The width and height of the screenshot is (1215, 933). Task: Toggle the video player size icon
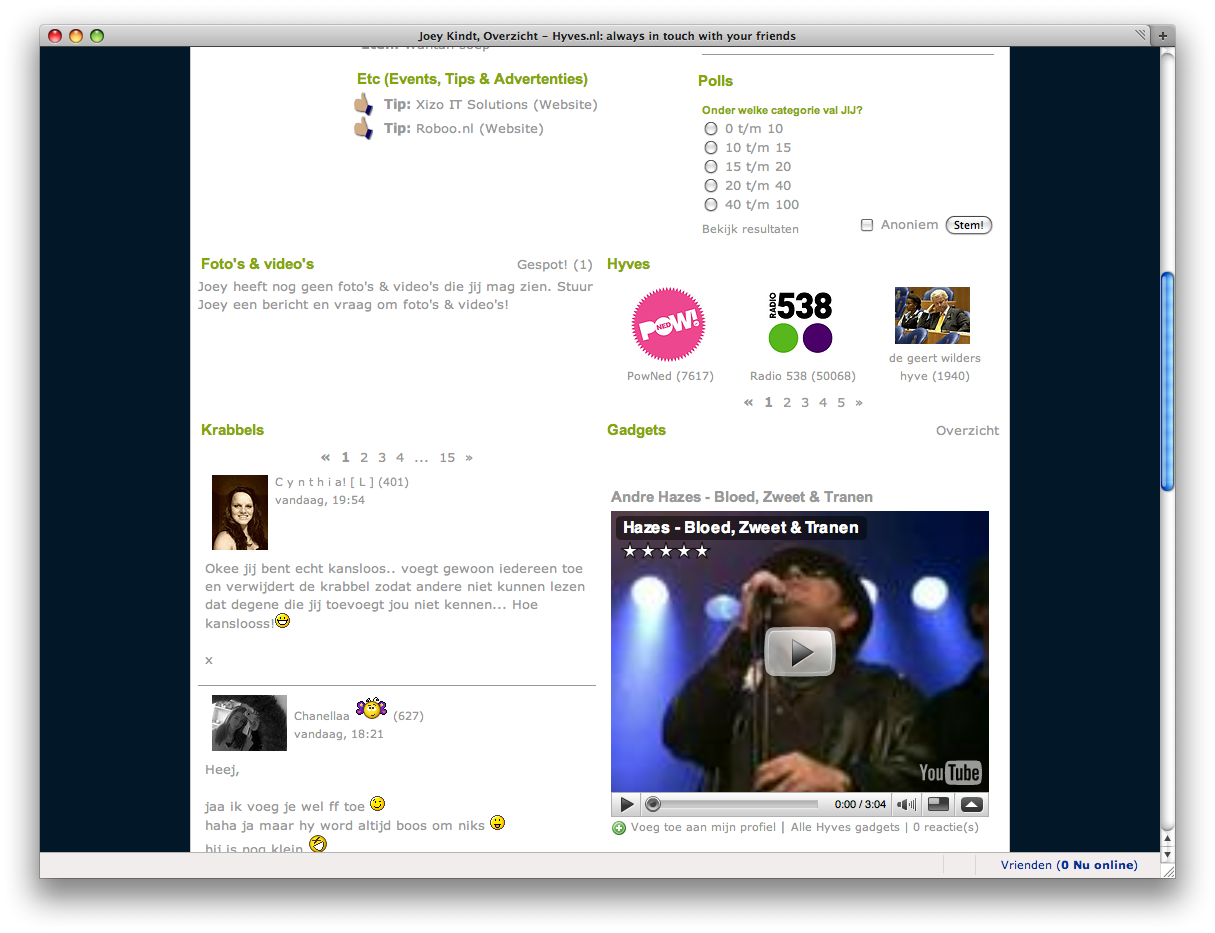click(938, 804)
